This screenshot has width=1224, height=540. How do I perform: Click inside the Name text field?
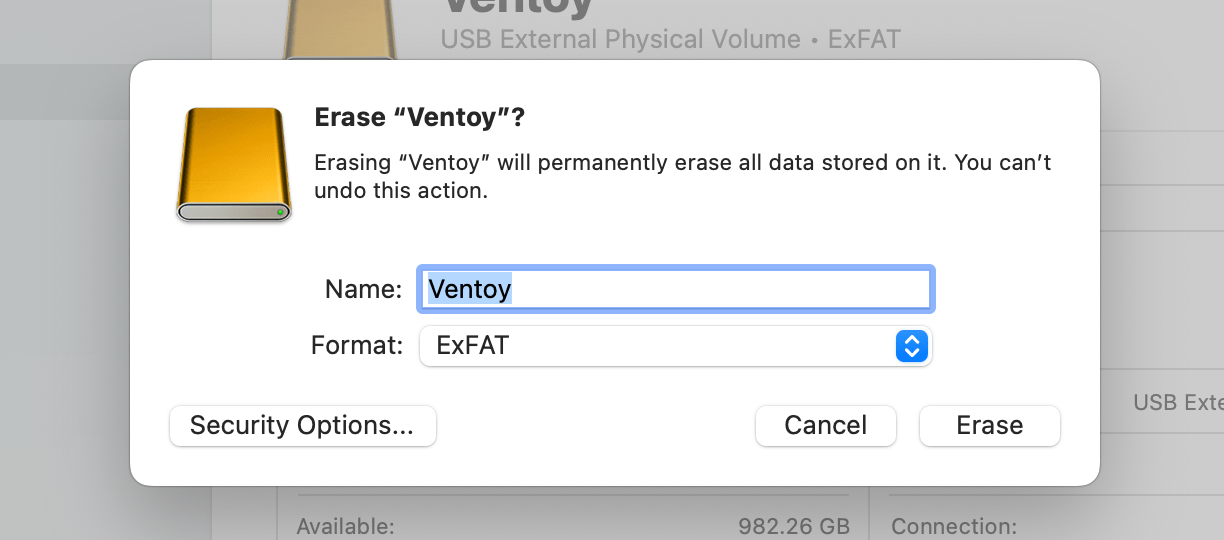pos(720,290)
